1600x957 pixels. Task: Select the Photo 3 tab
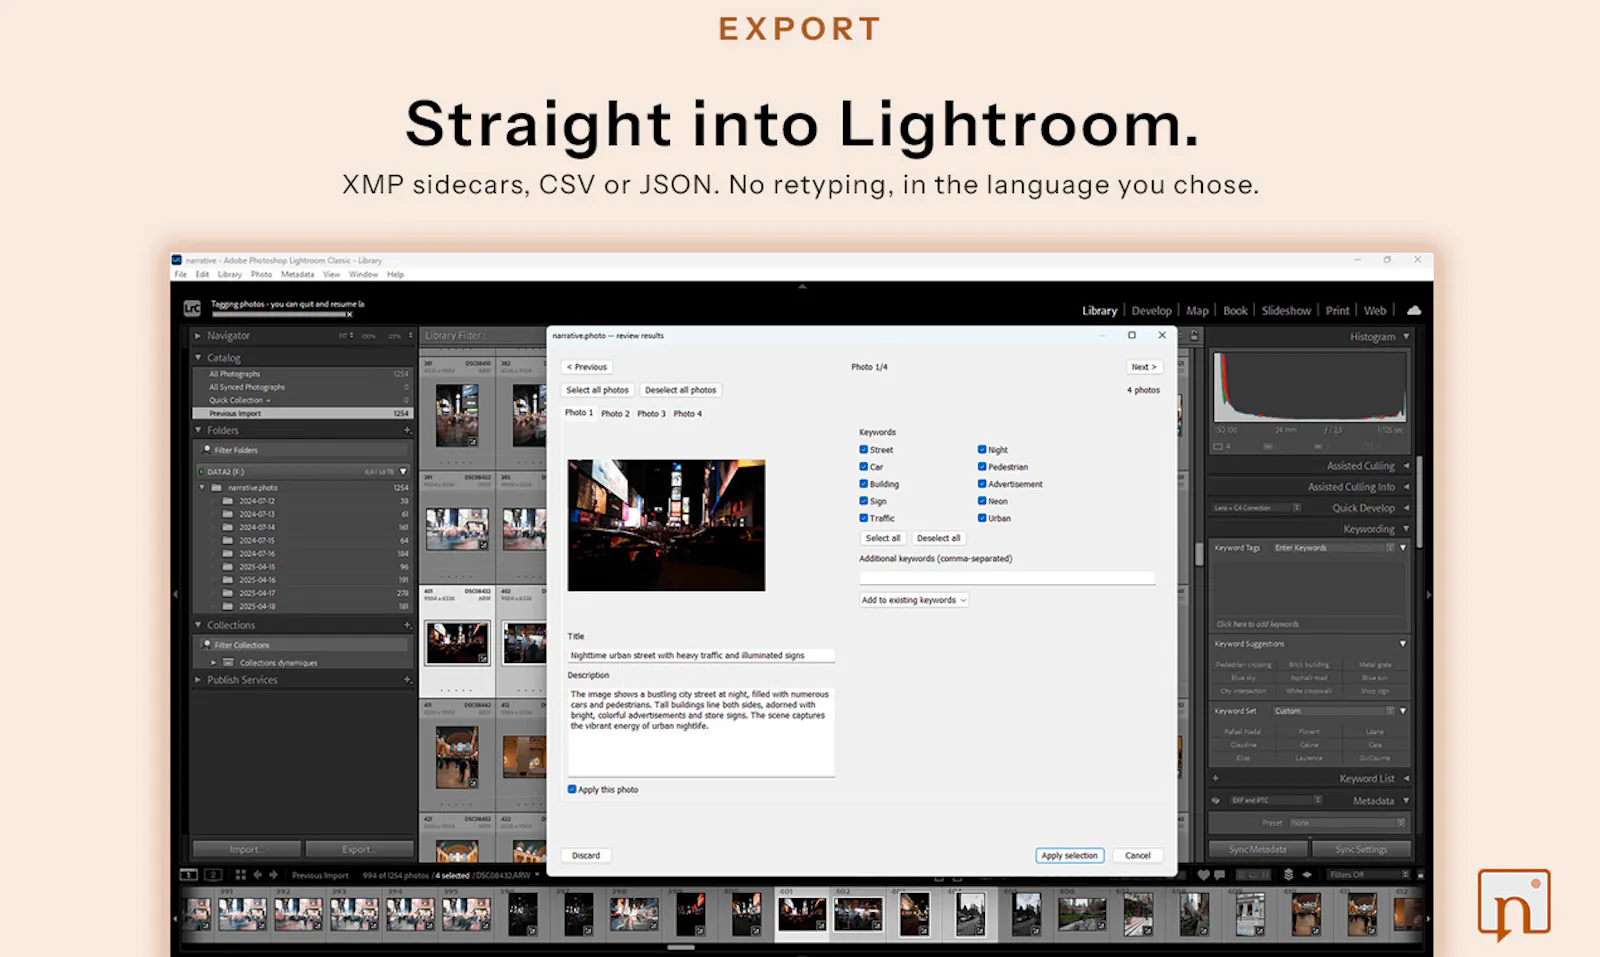651,413
